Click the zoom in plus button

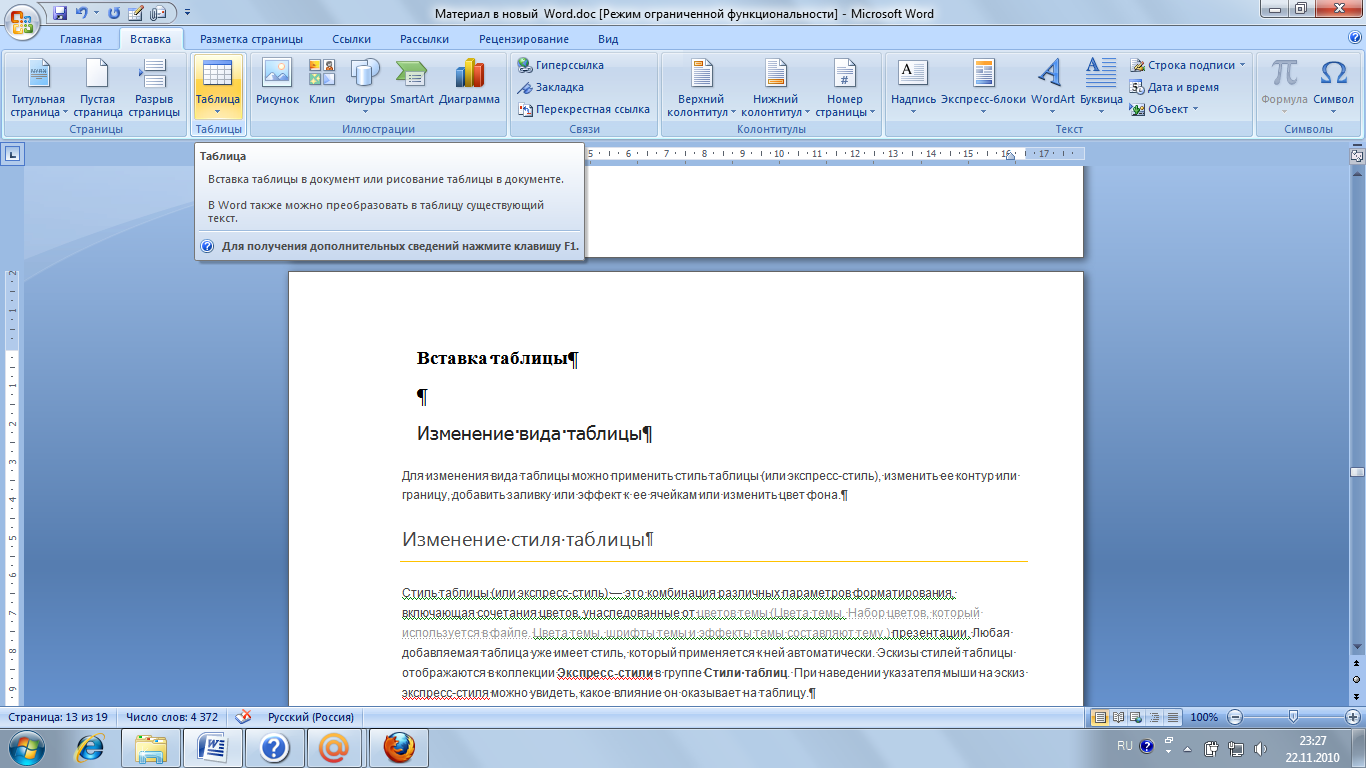coord(1352,717)
